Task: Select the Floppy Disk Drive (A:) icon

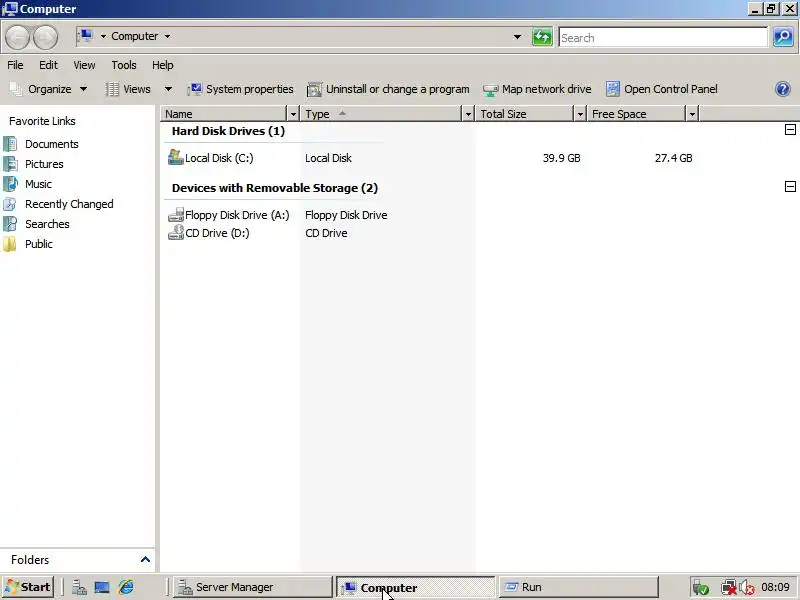Action: [176, 215]
